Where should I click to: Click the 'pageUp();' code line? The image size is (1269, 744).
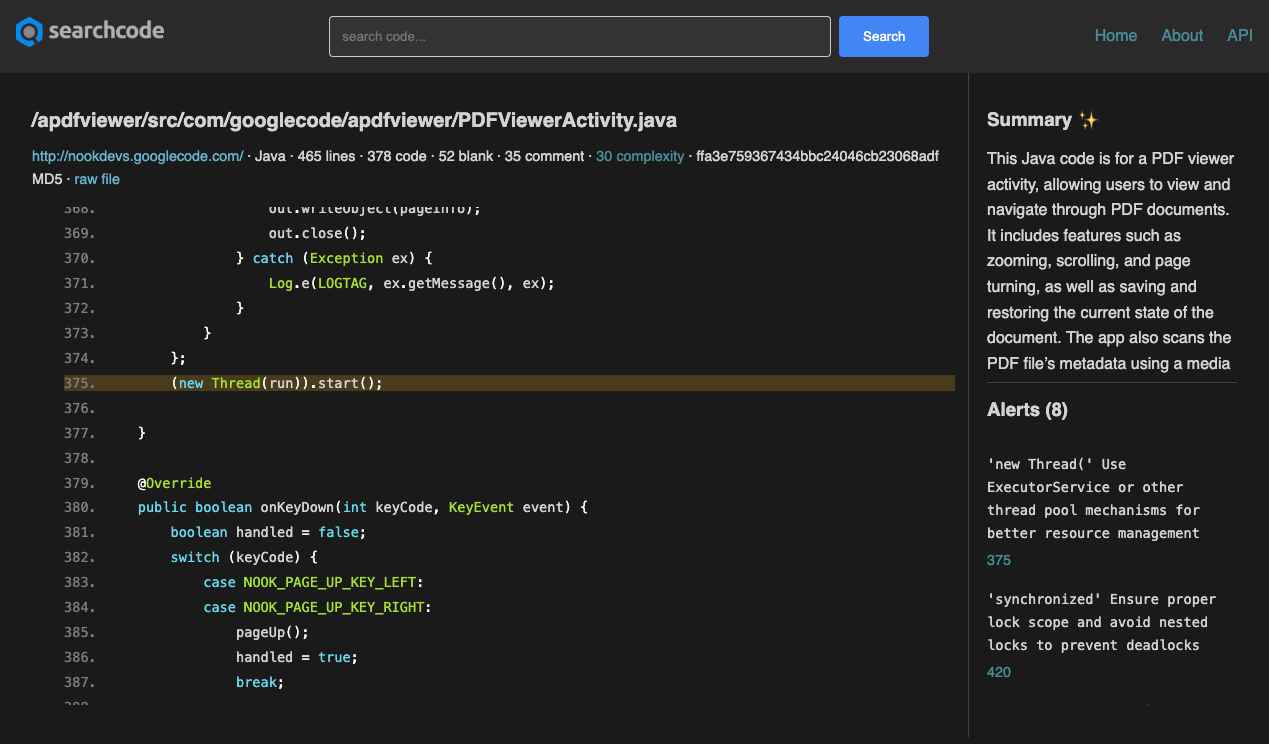(x=273, y=632)
